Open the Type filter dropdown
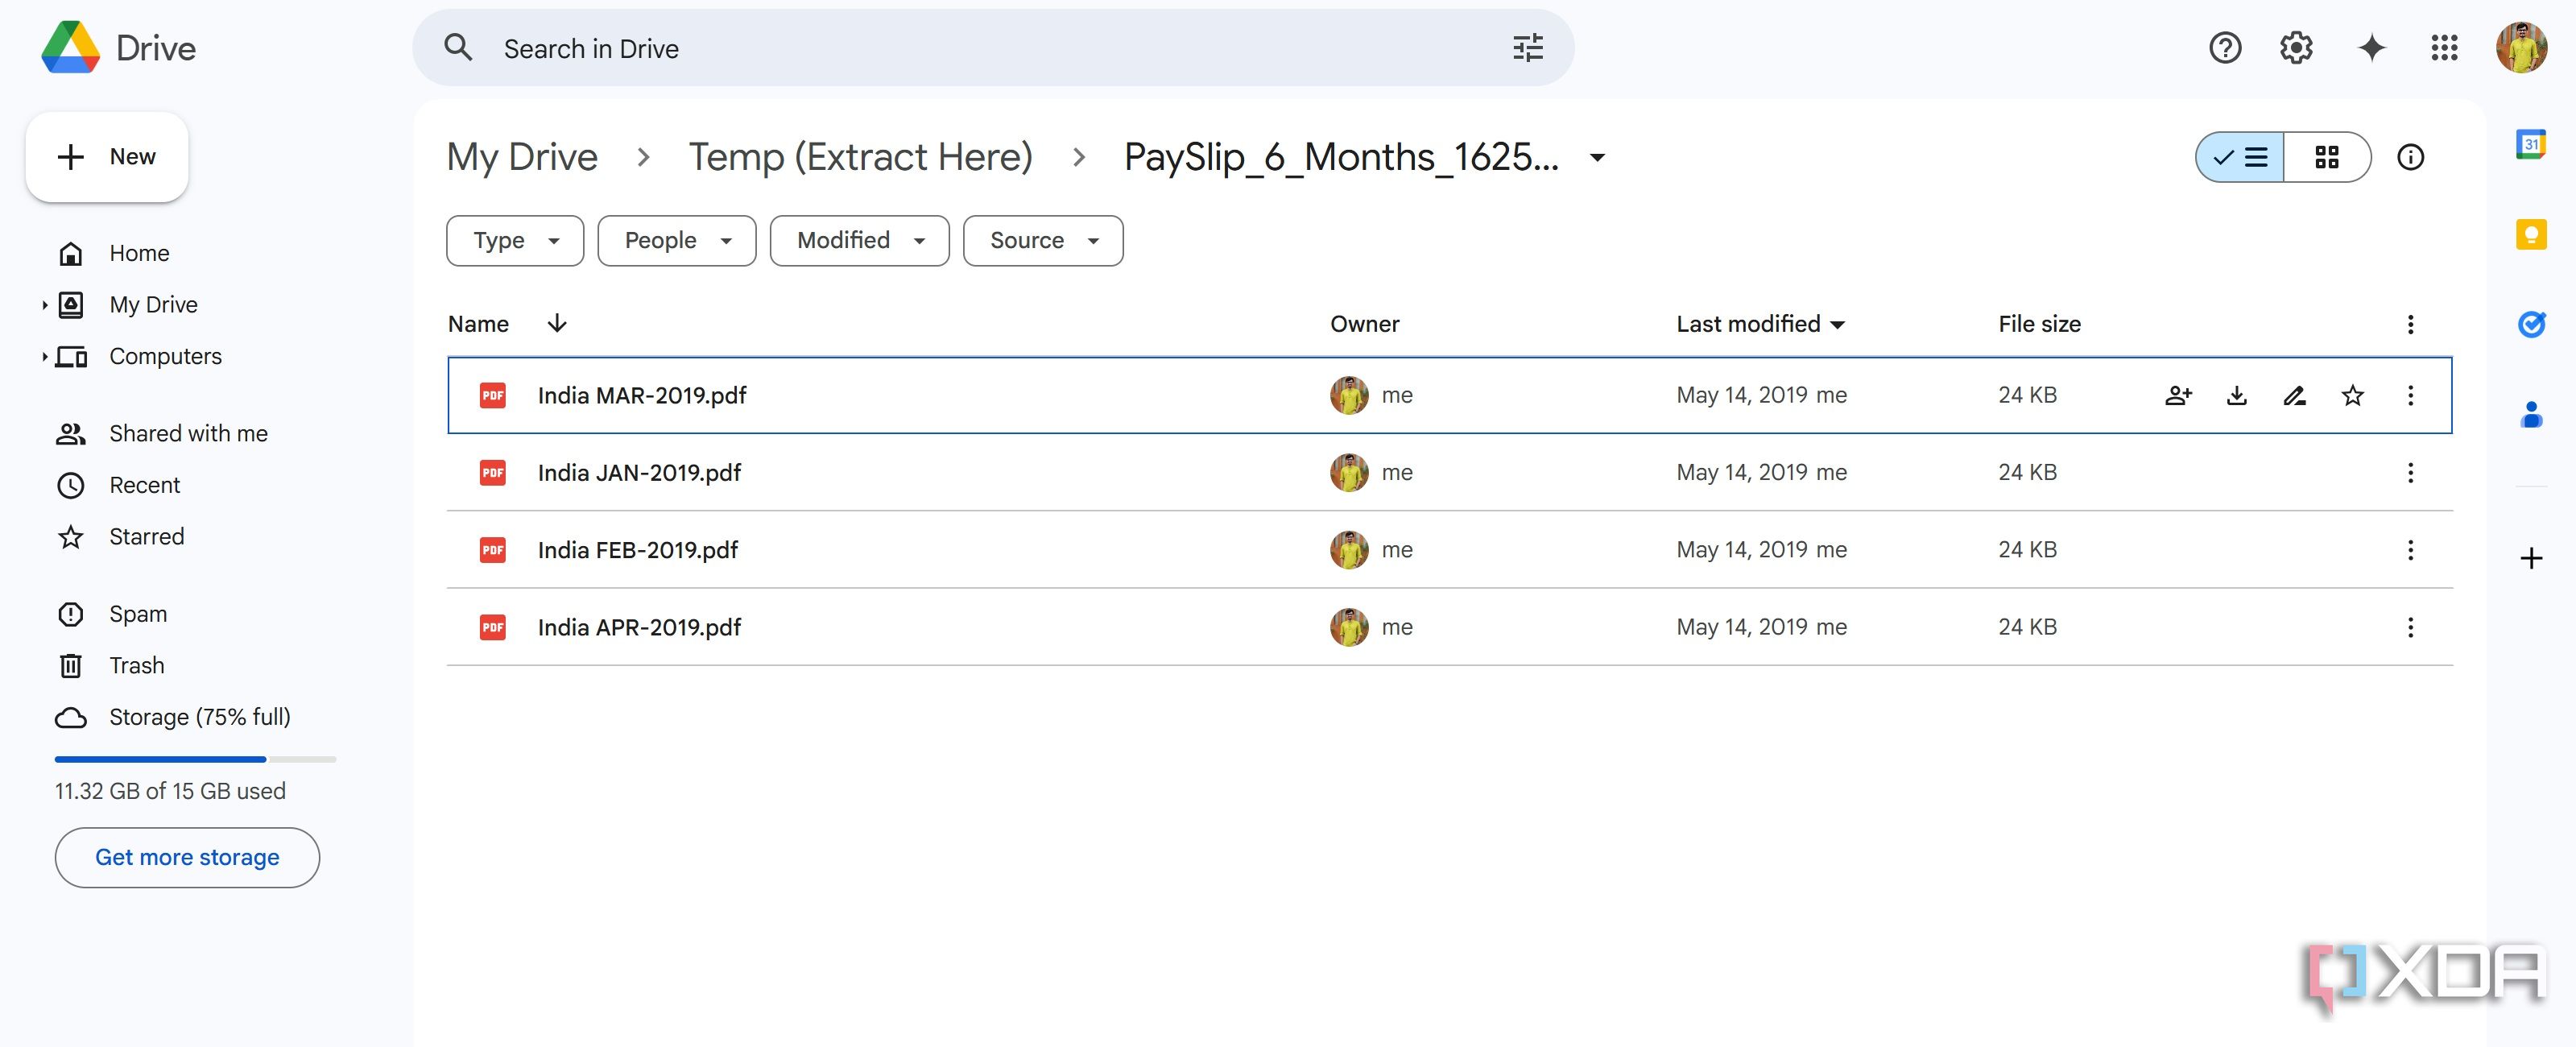 tap(515, 241)
